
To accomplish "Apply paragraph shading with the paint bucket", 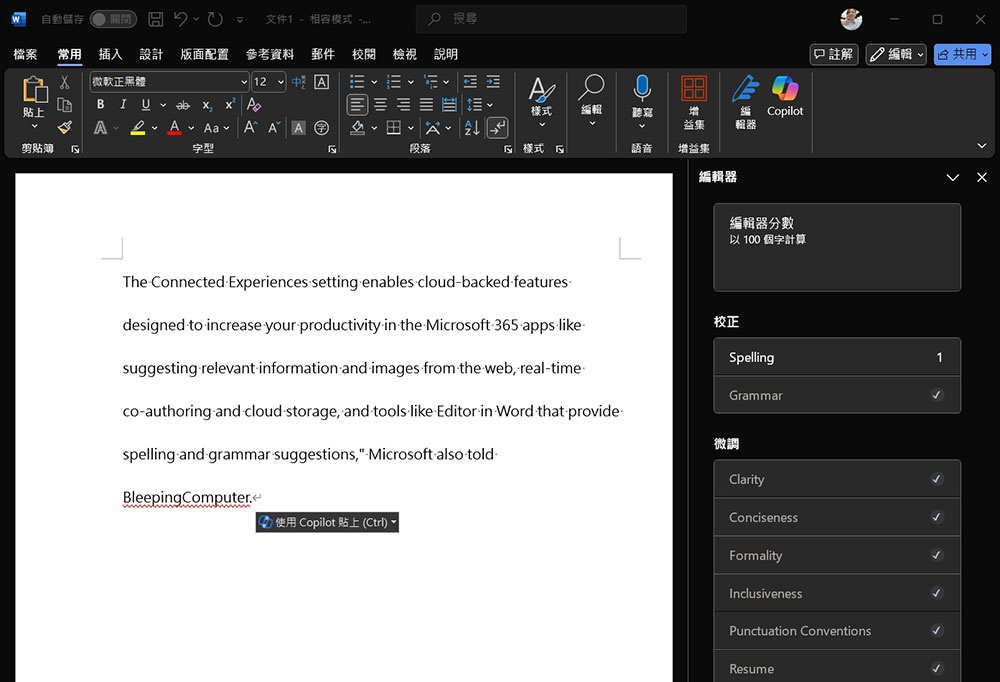I will (x=358, y=128).
